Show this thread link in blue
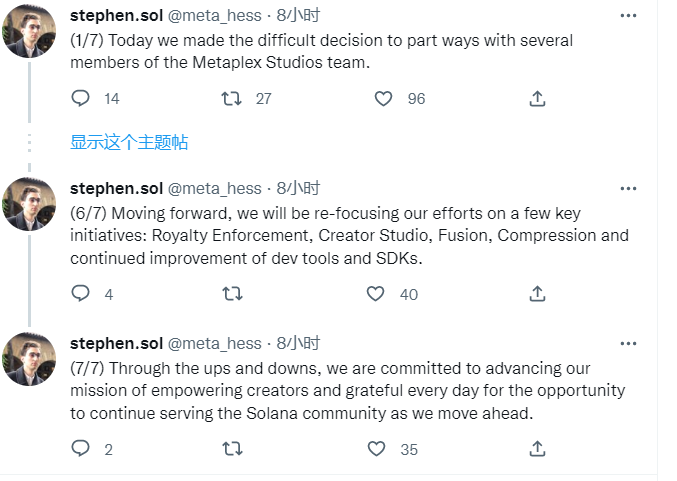This screenshot has width=677, height=481. pyautogui.click(x=129, y=142)
